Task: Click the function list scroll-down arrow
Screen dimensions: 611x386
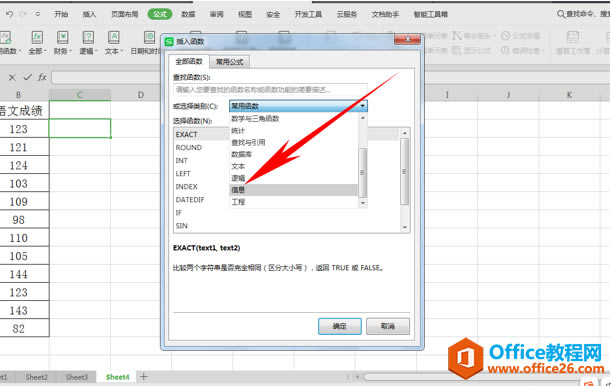Action: tap(405, 227)
